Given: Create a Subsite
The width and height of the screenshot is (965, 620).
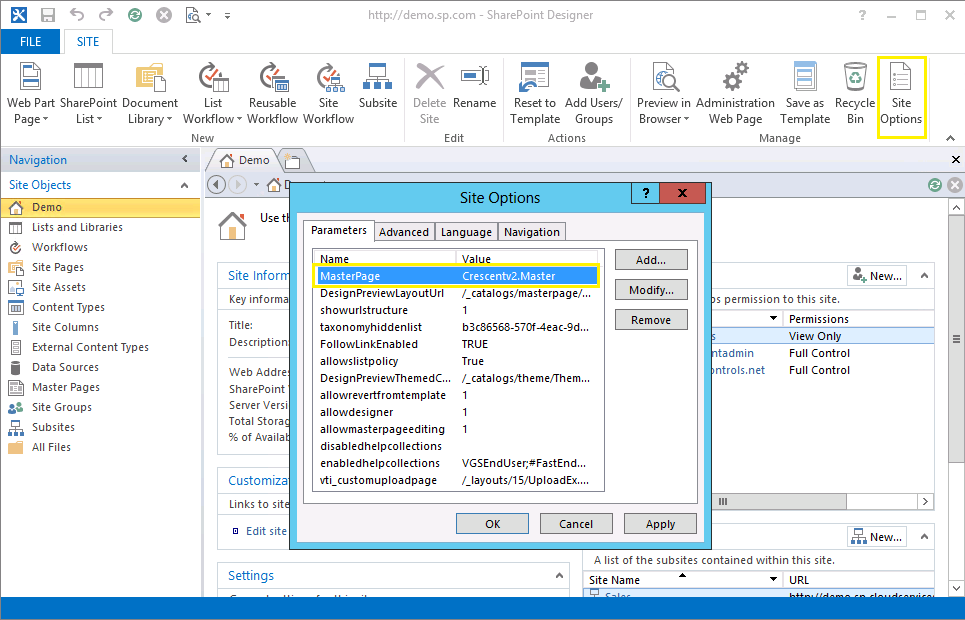Looking at the screenshot, I should [x=378, y=94].
